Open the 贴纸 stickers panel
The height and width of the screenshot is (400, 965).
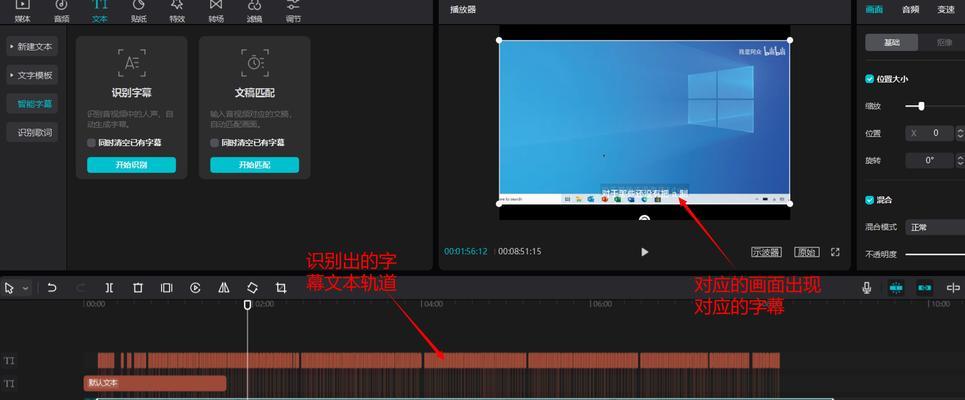[x=138, y=10]
